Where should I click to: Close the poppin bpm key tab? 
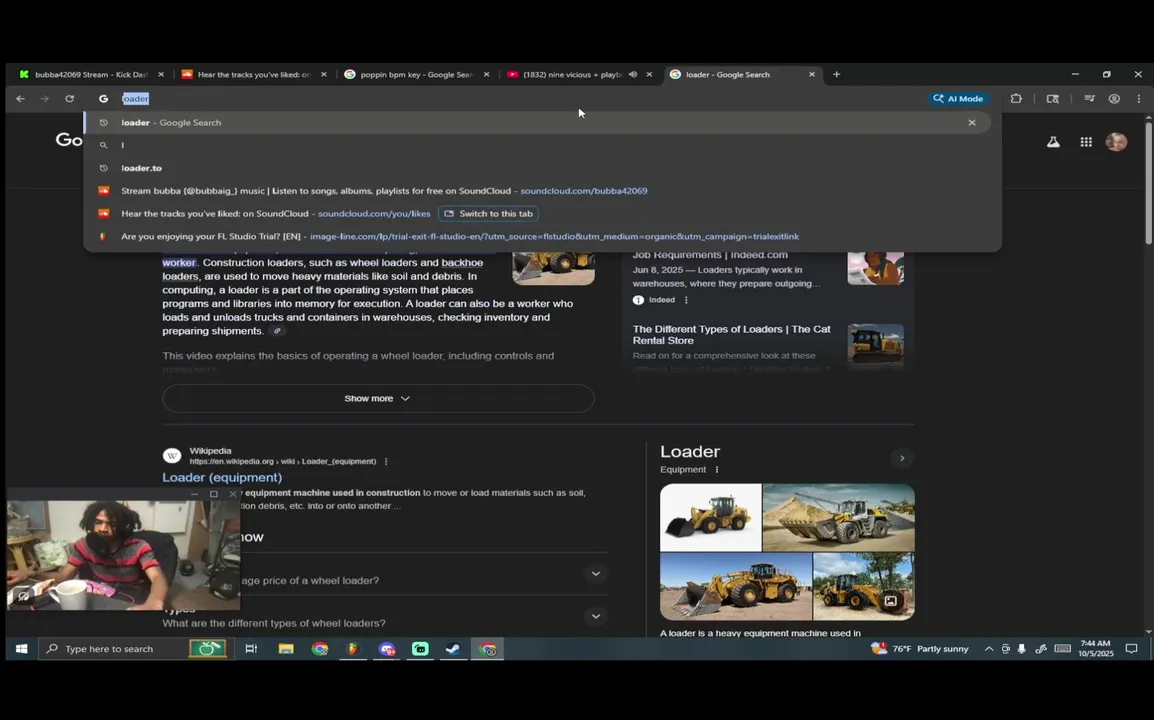coord(486,74)
